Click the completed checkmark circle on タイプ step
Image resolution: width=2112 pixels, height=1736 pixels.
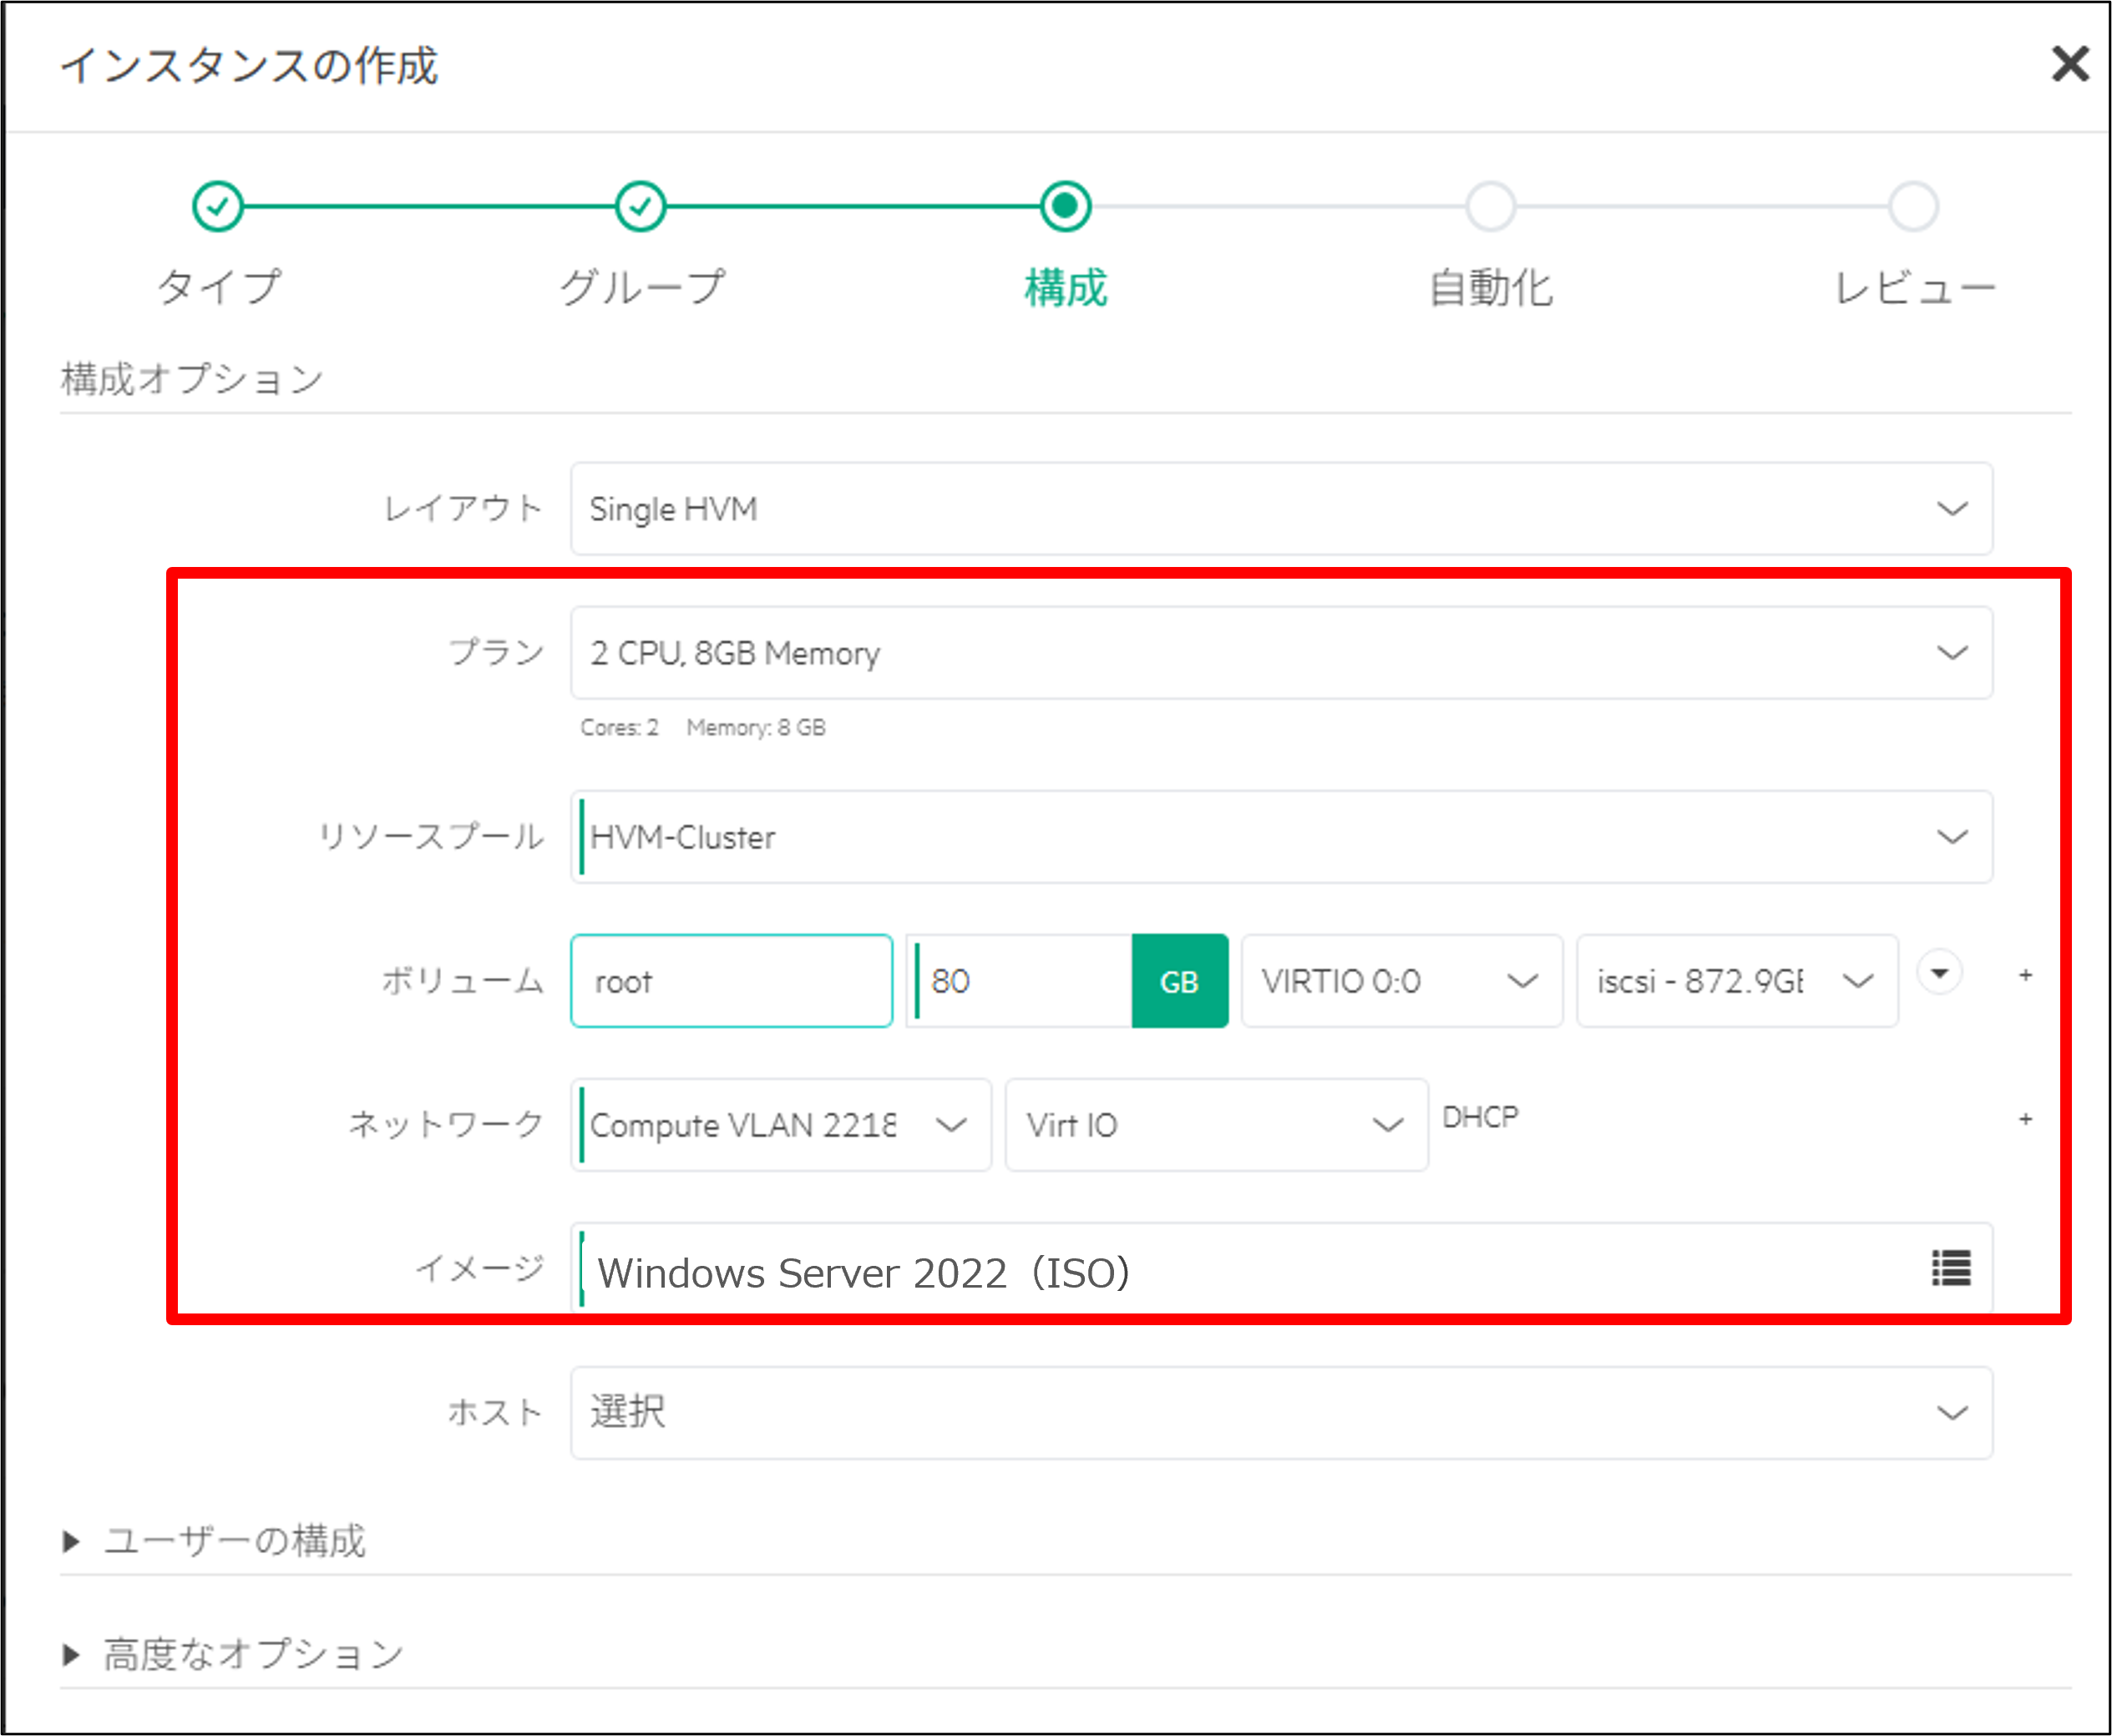click(216, 205)
